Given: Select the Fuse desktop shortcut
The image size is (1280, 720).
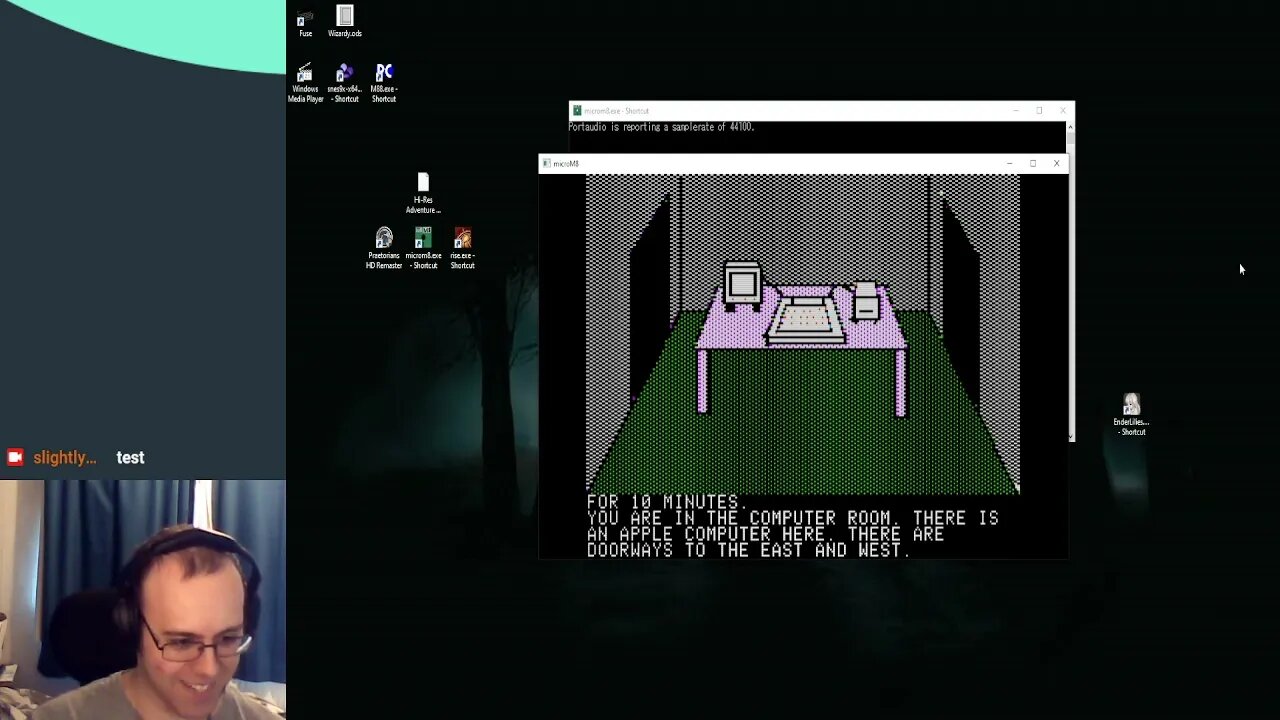Looking at the screenshot, I should 305,23.
